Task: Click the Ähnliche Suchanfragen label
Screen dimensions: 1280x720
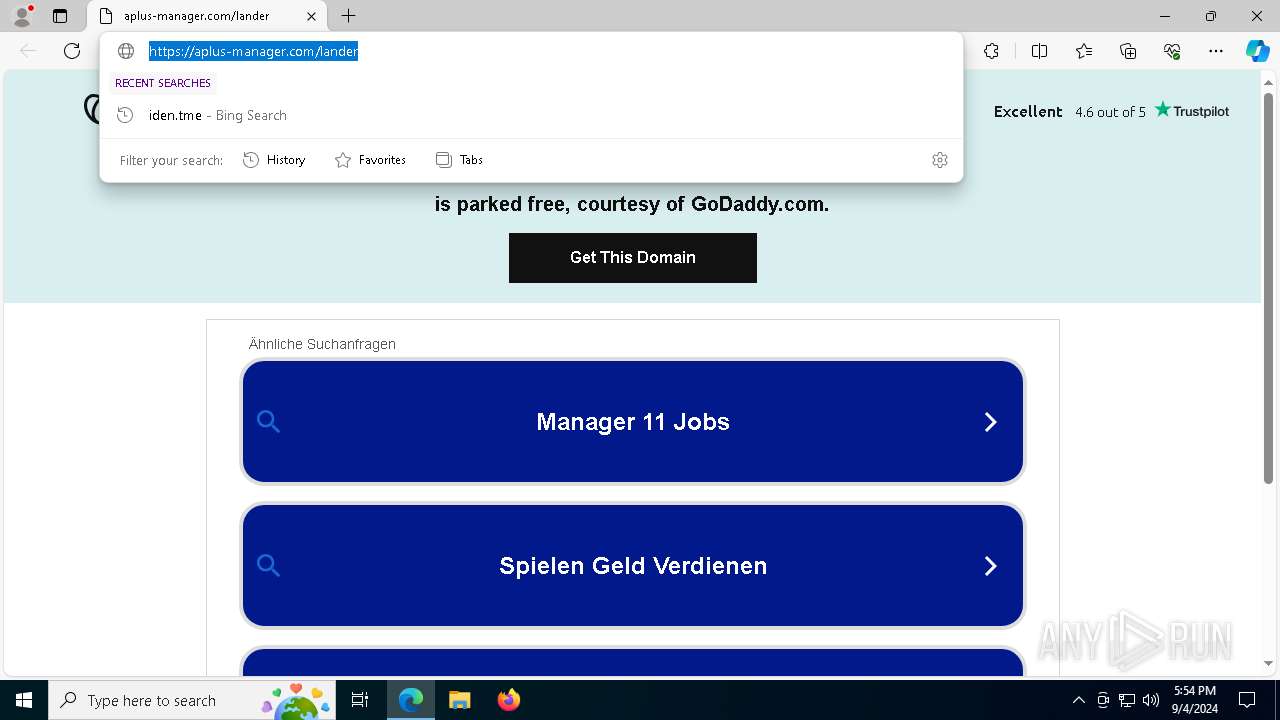Action: 322,344
